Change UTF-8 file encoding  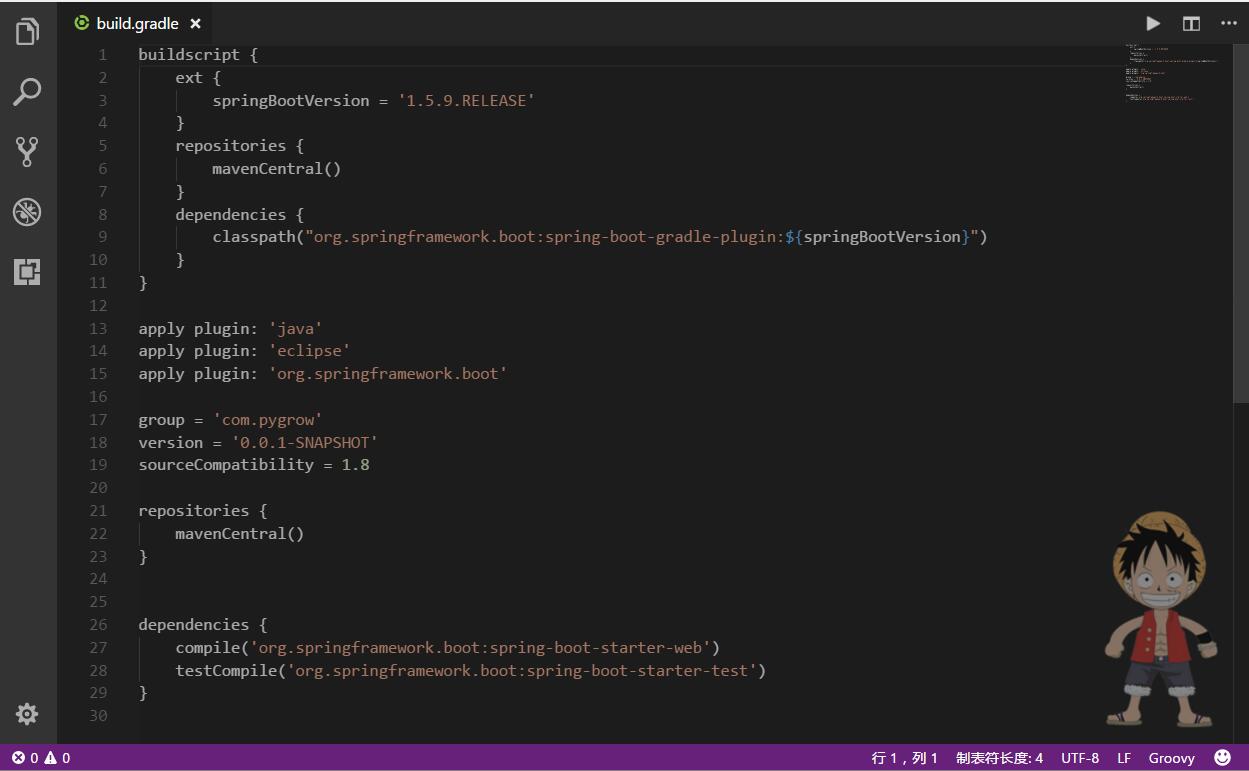coord(1080,758)
